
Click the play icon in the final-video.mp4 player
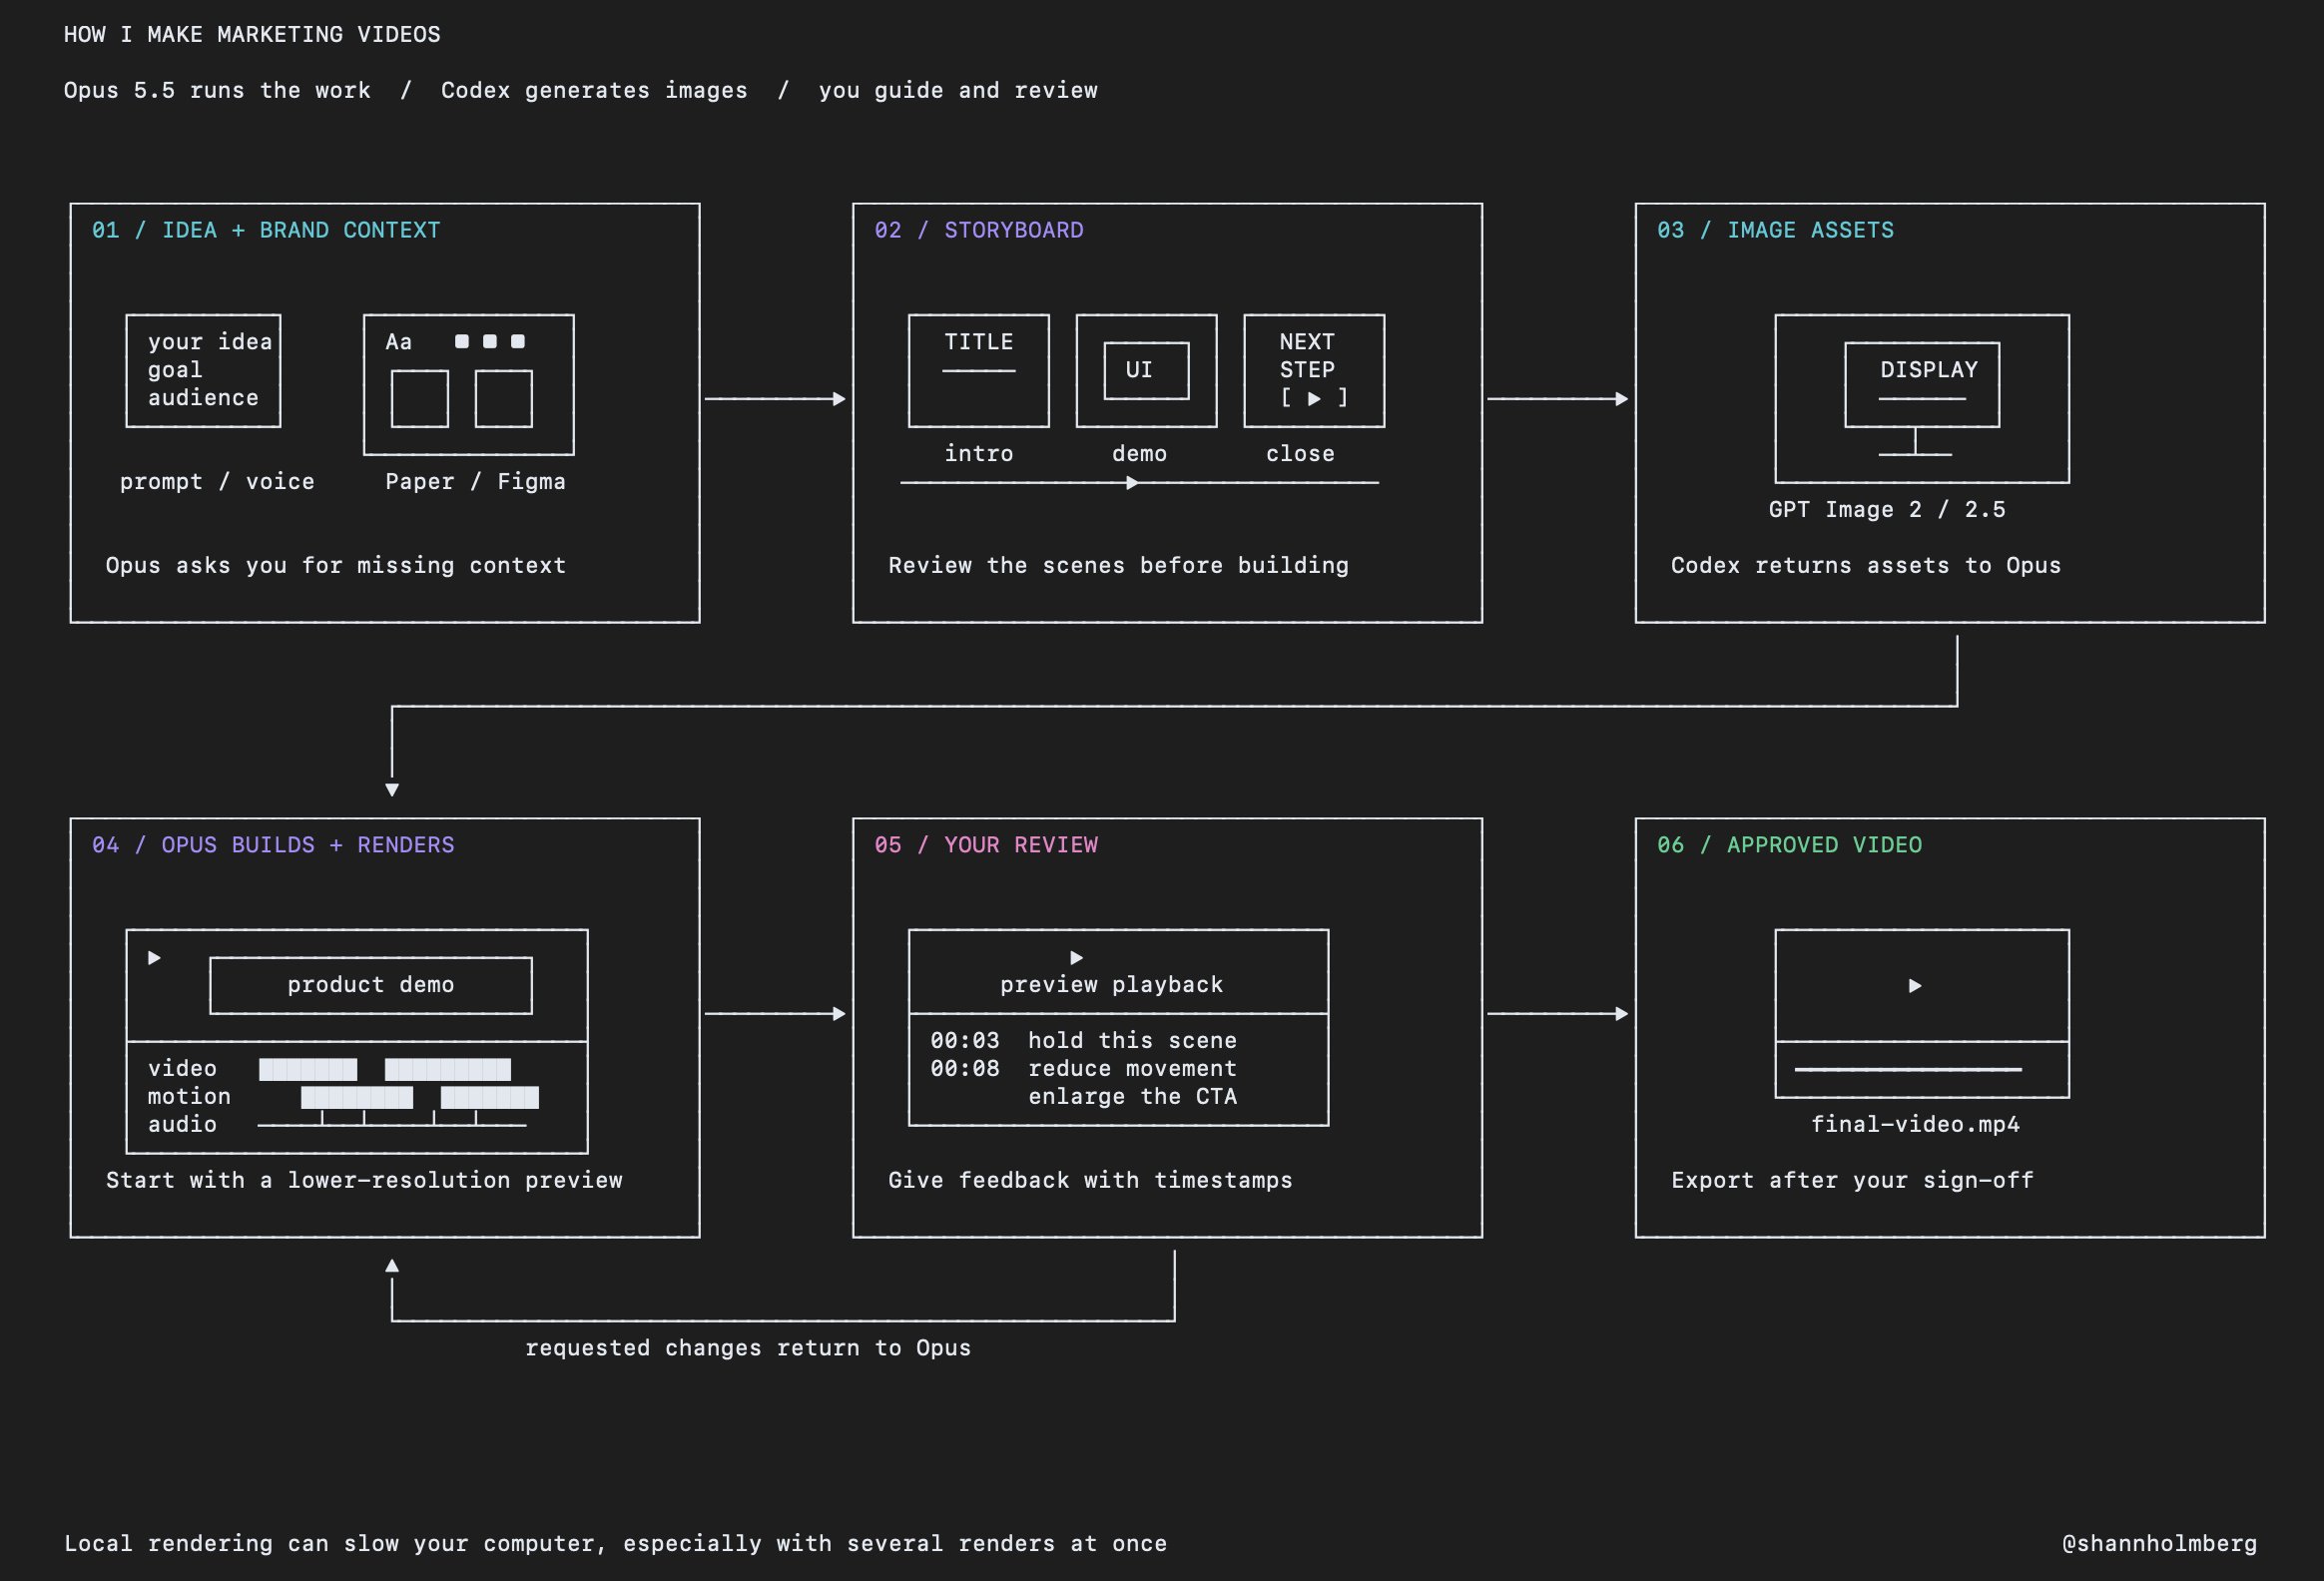(1915, 986)
